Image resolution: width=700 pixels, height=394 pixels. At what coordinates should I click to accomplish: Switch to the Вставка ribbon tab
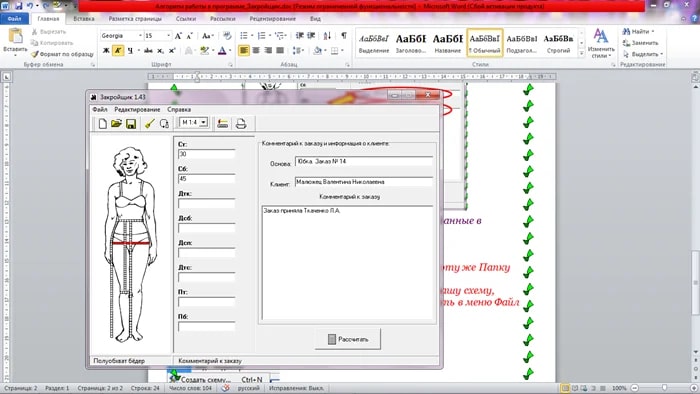(83, 19)
